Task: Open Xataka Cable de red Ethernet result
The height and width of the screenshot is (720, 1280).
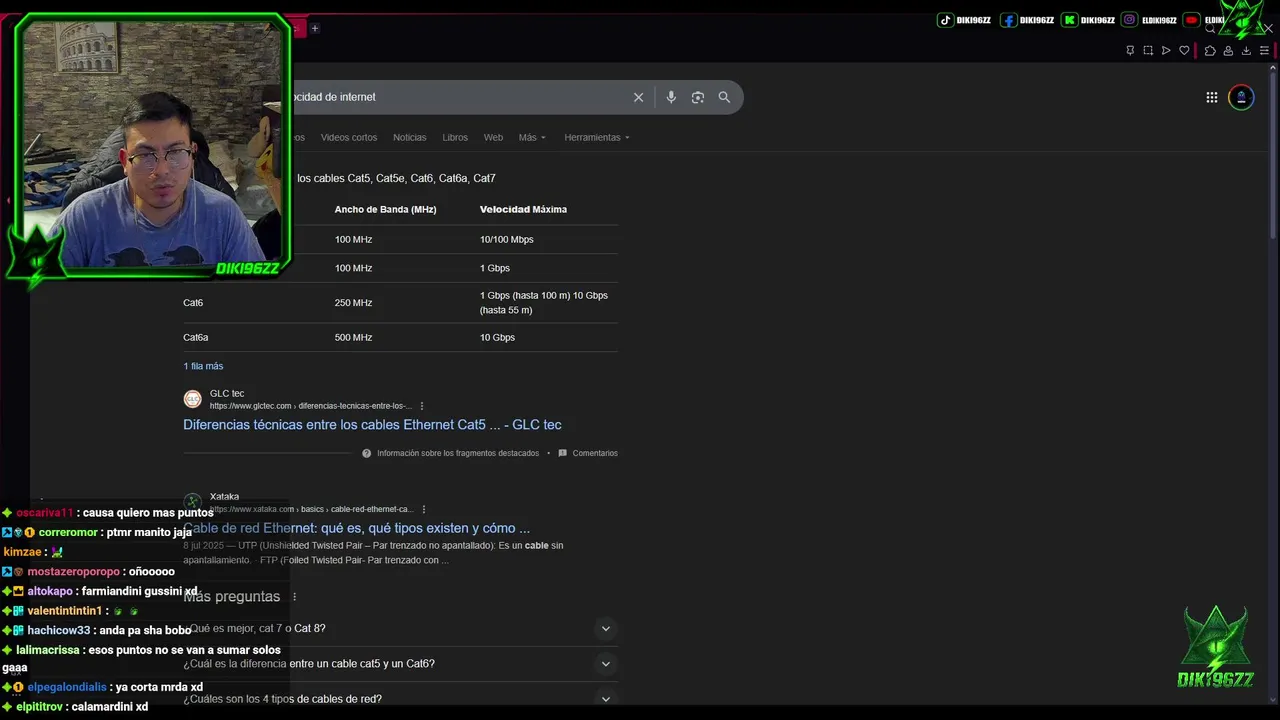Action: [356, 528]
